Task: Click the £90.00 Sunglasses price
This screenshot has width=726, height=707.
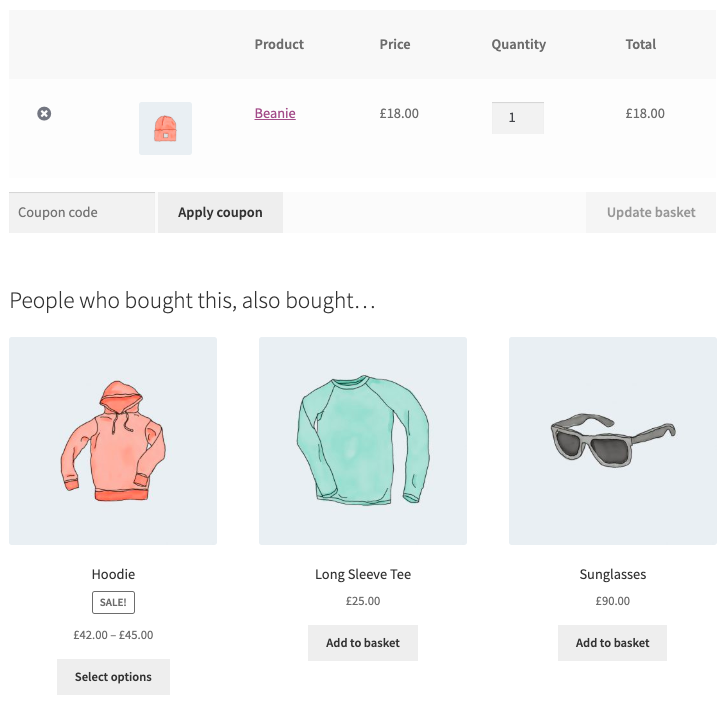Action: (x=613, y=601)
